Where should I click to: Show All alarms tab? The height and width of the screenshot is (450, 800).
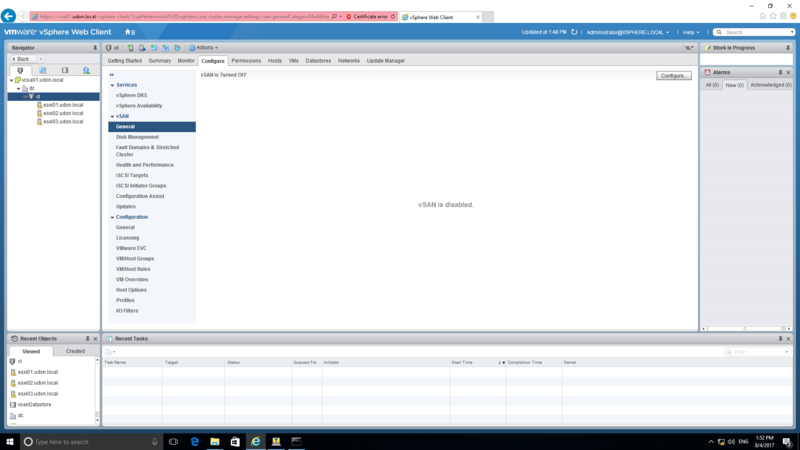pos(712,85)
